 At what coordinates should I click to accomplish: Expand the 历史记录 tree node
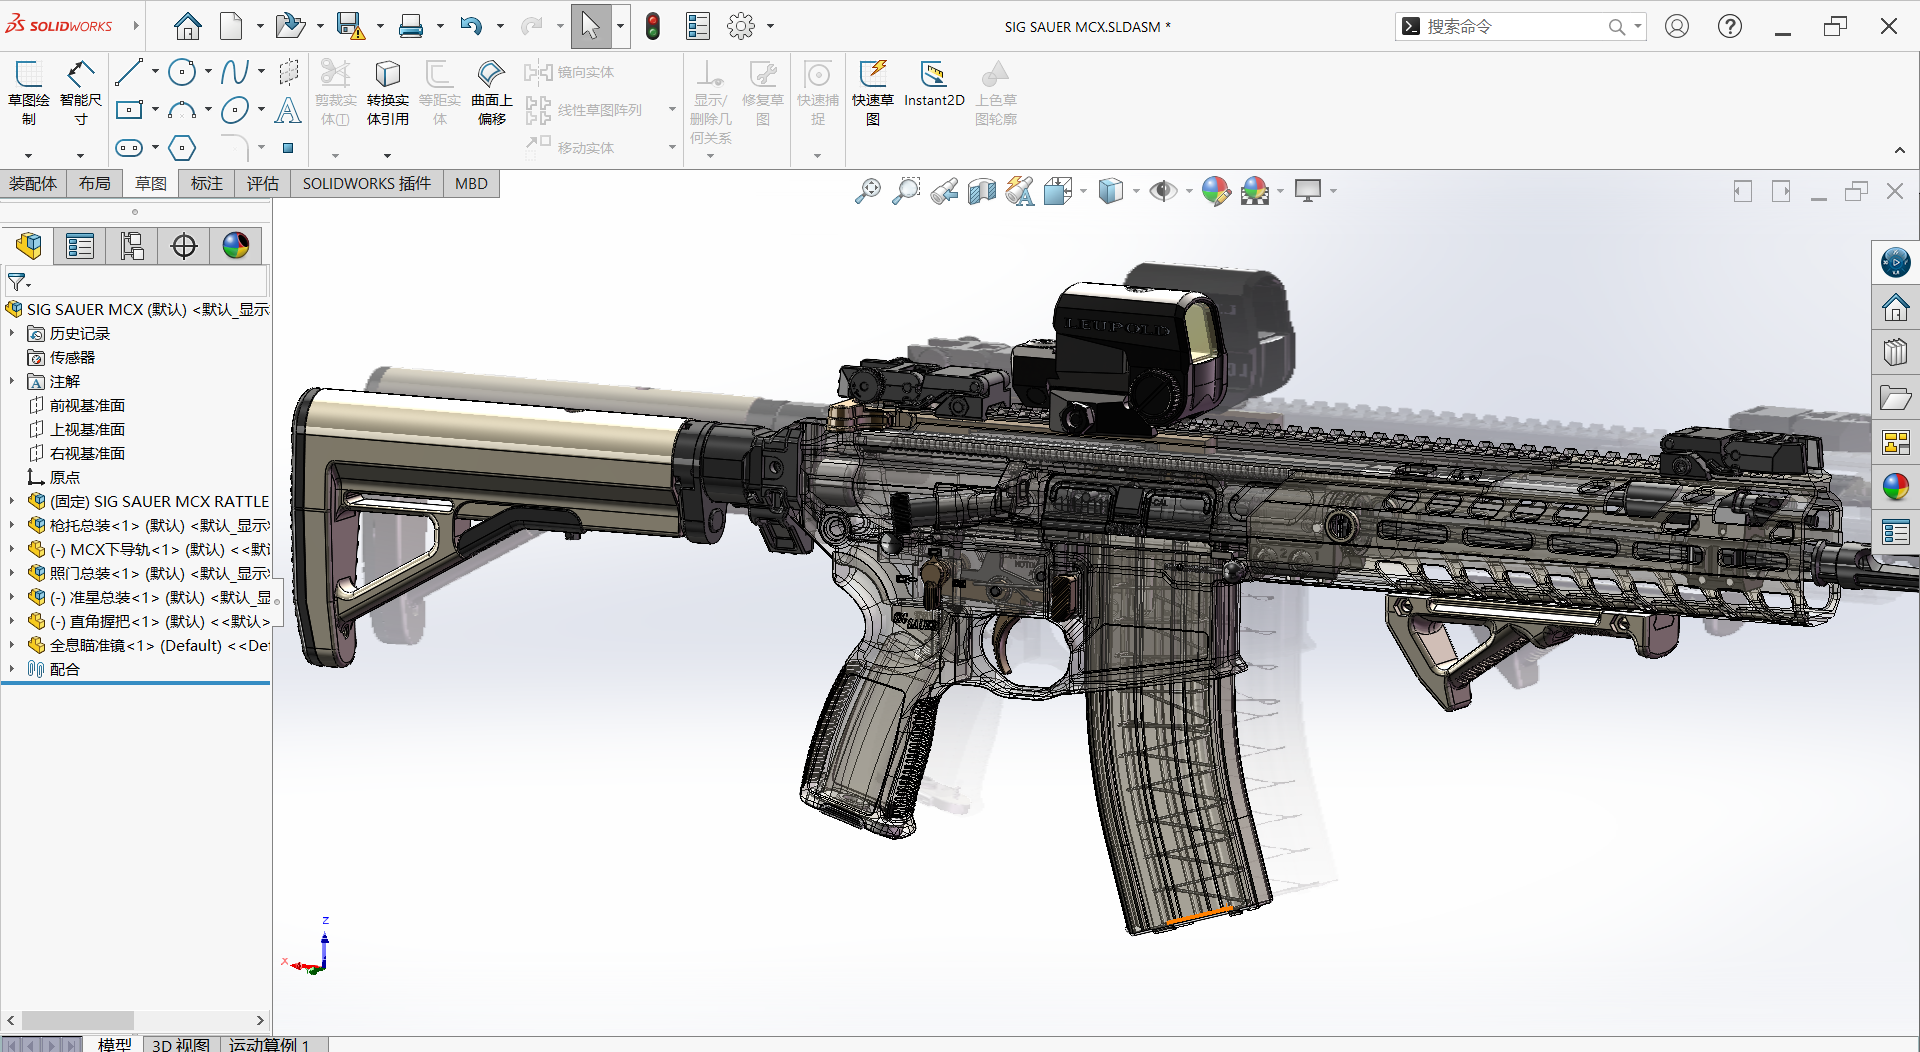(12, 333)
